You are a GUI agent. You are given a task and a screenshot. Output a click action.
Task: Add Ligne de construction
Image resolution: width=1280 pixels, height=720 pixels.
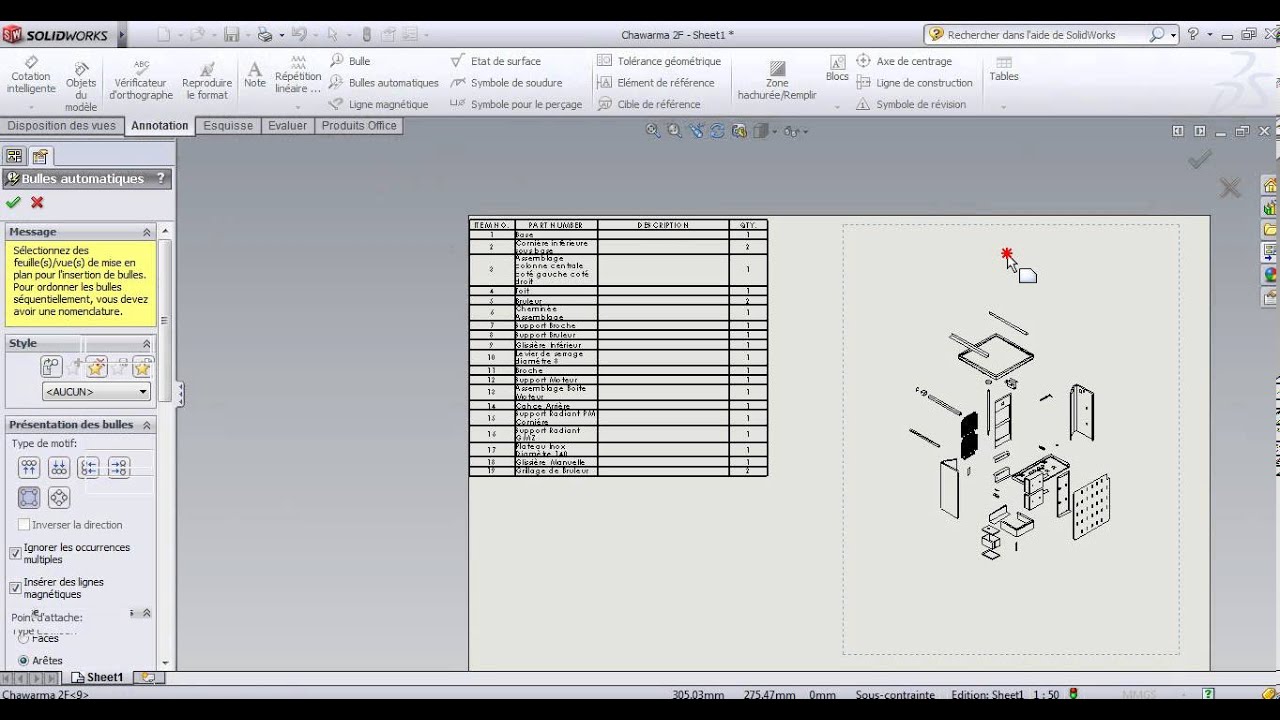coord(915,83)
